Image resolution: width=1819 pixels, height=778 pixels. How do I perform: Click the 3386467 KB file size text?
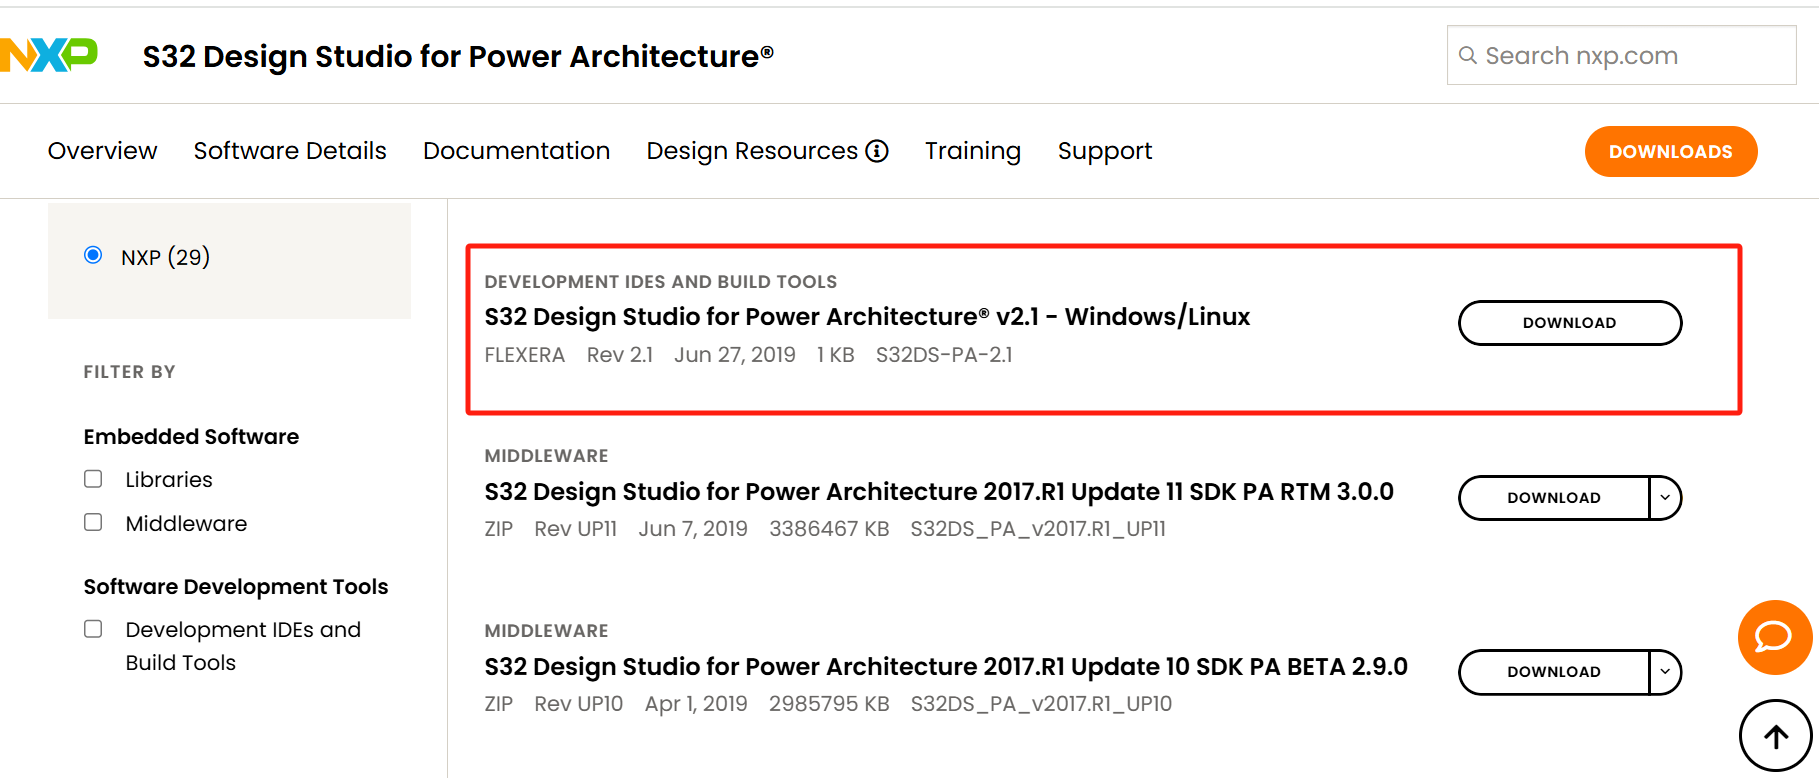[829, 529]
